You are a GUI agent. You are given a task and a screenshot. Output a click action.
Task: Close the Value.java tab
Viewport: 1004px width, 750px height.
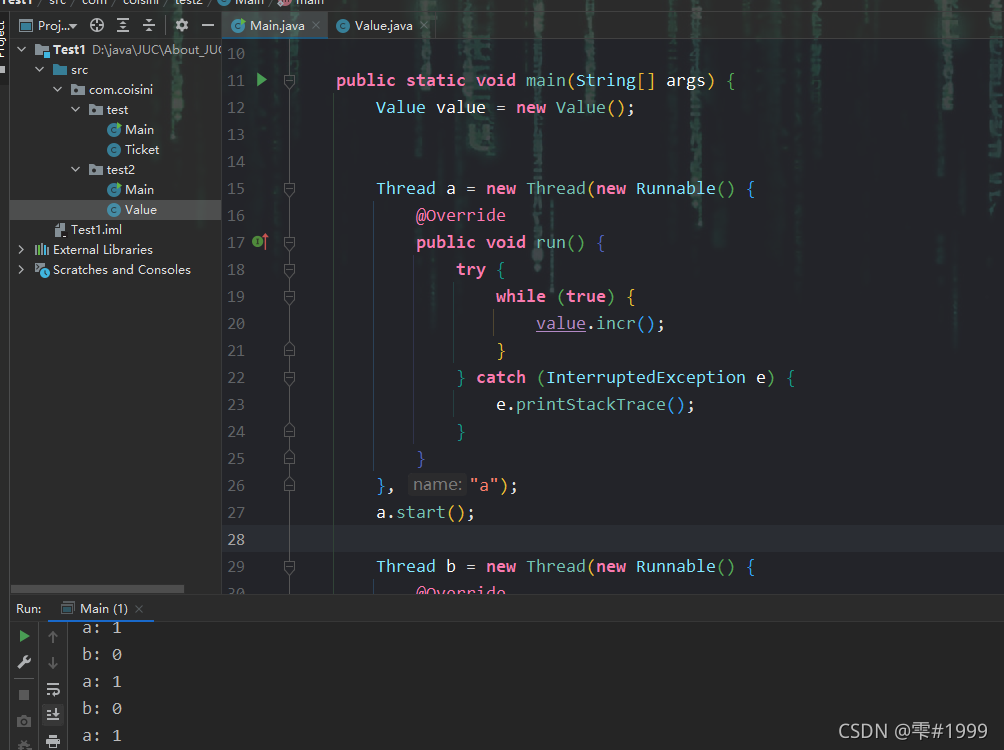coord(424,26)
